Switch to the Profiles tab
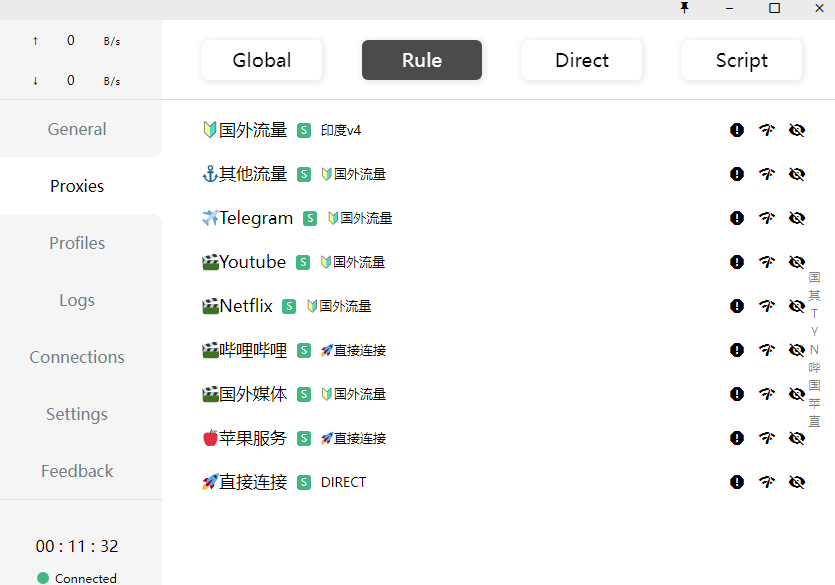The height and width of the screenshot is (585, 835). click(77, 243)
